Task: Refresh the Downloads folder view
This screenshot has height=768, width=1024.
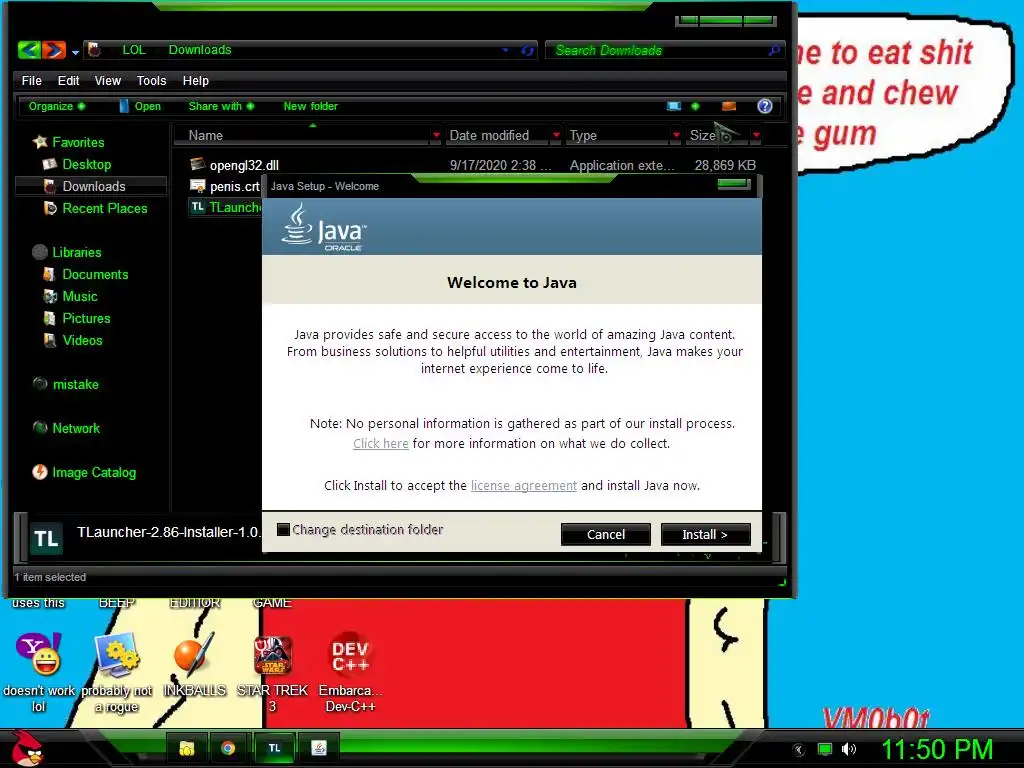Action: (x=527, y=50)
